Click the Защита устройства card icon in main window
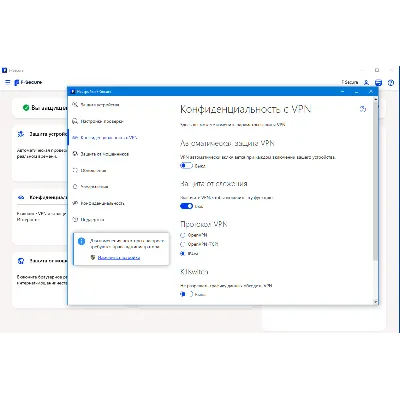Image resolution: width=400 pixels, height=400 pixels. (x=21, y=134)
